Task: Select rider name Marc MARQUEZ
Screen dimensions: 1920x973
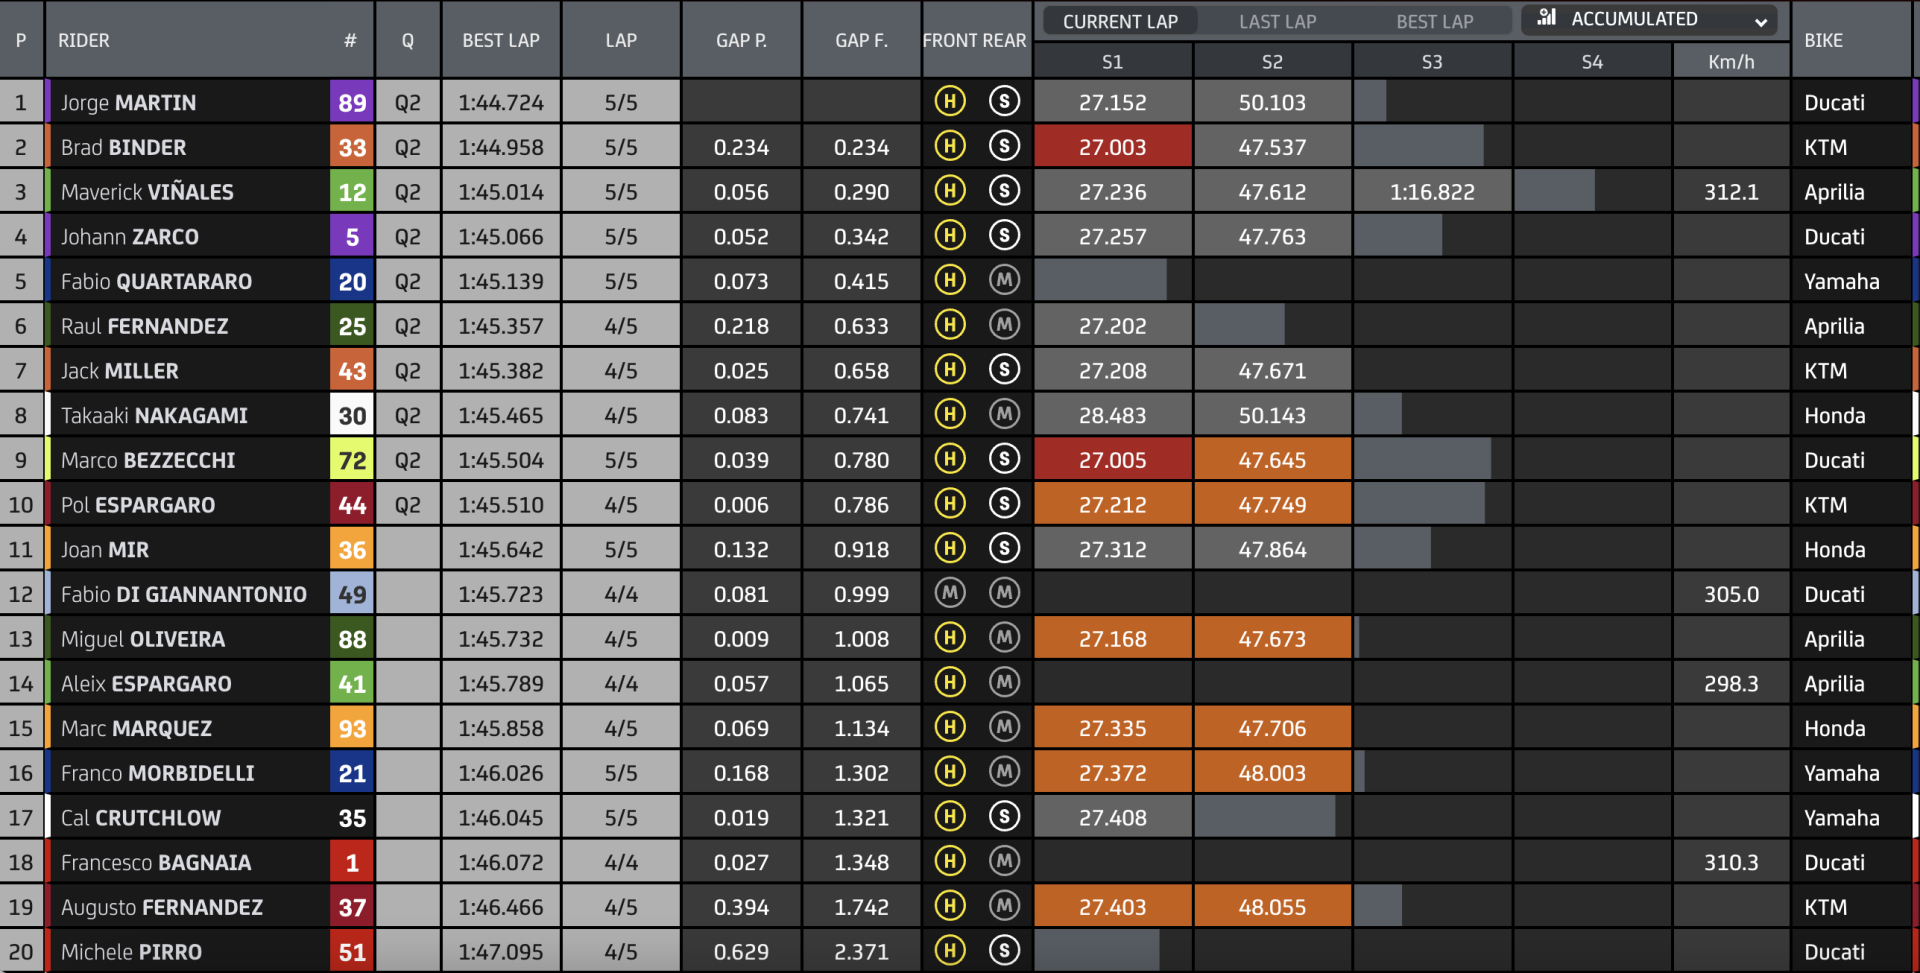Action: pos(136,728)
